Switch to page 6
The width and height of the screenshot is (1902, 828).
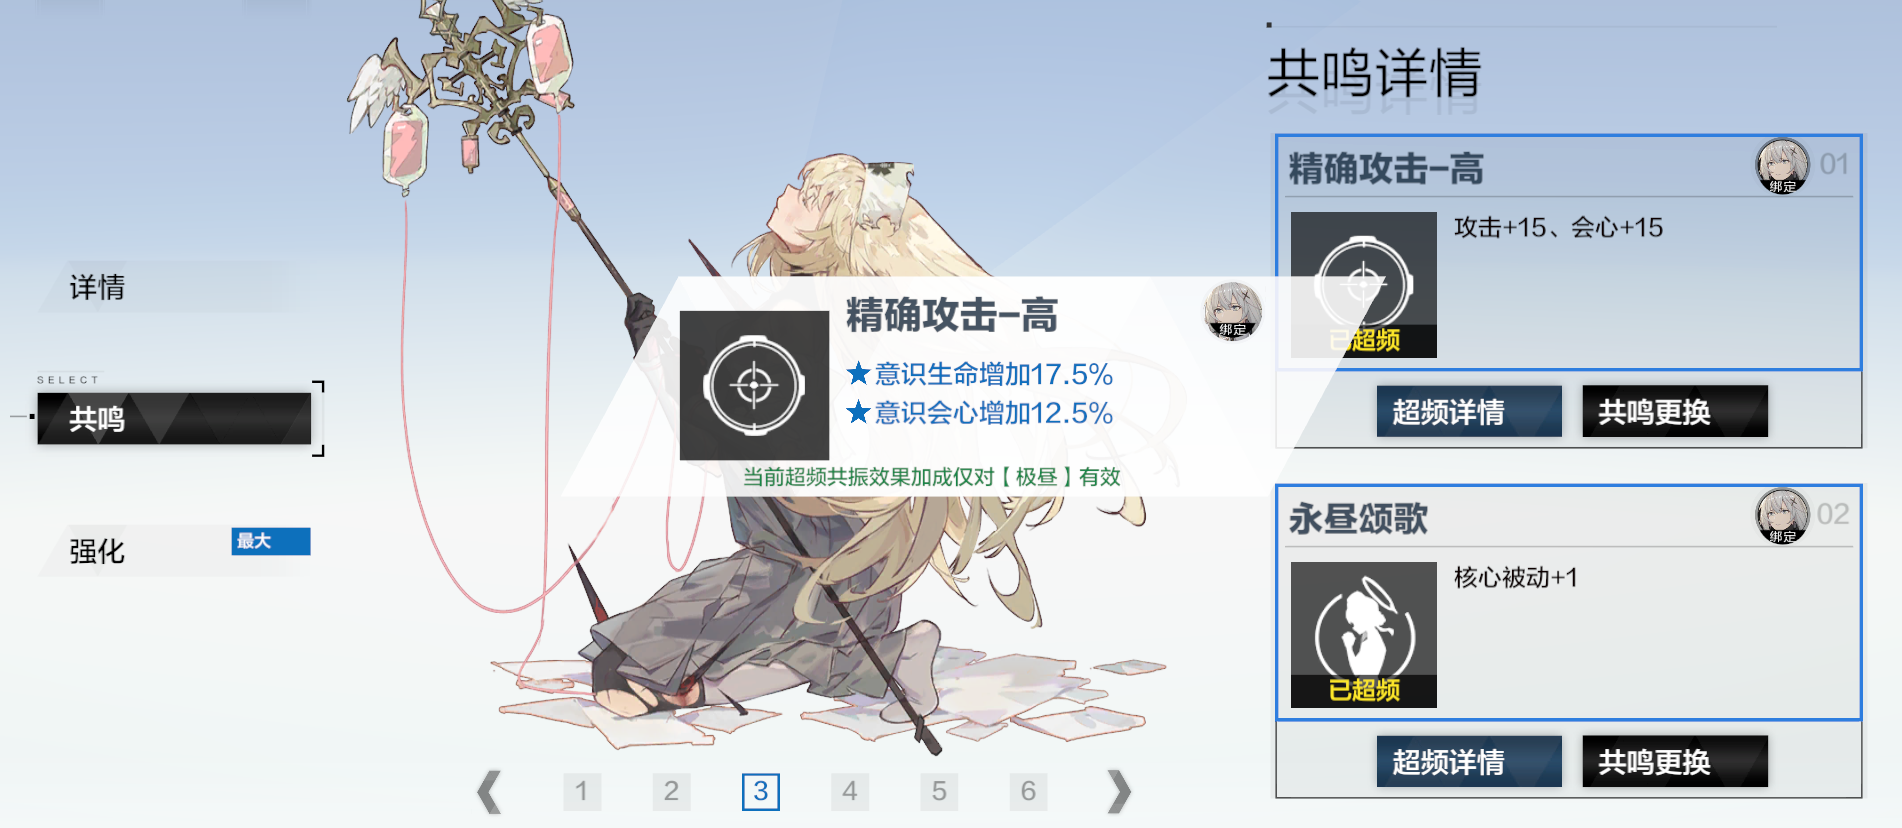pyautogui.click(x=1028, y=792)
